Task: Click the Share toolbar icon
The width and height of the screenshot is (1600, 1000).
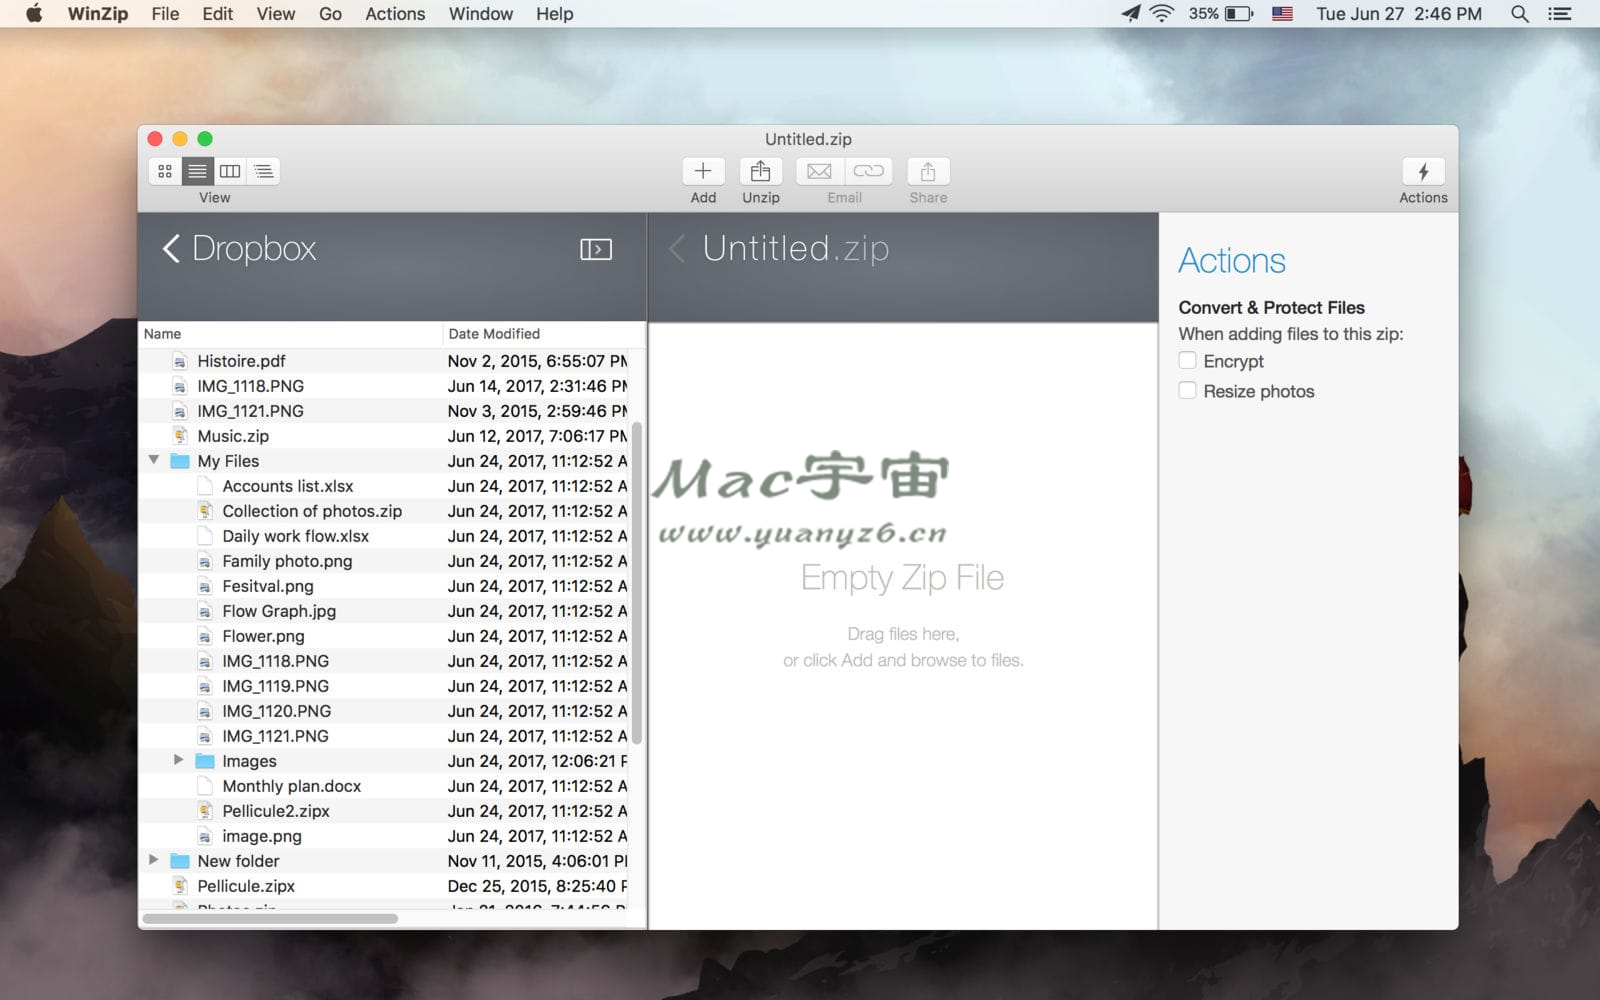Action: pos(927,172)
